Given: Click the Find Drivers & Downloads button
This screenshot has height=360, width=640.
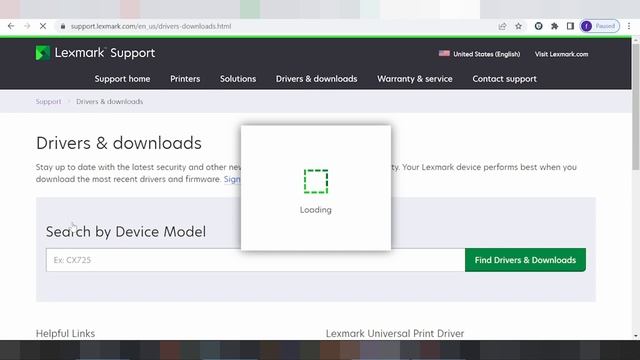Looking at the screenshot, I should [525, 260].
